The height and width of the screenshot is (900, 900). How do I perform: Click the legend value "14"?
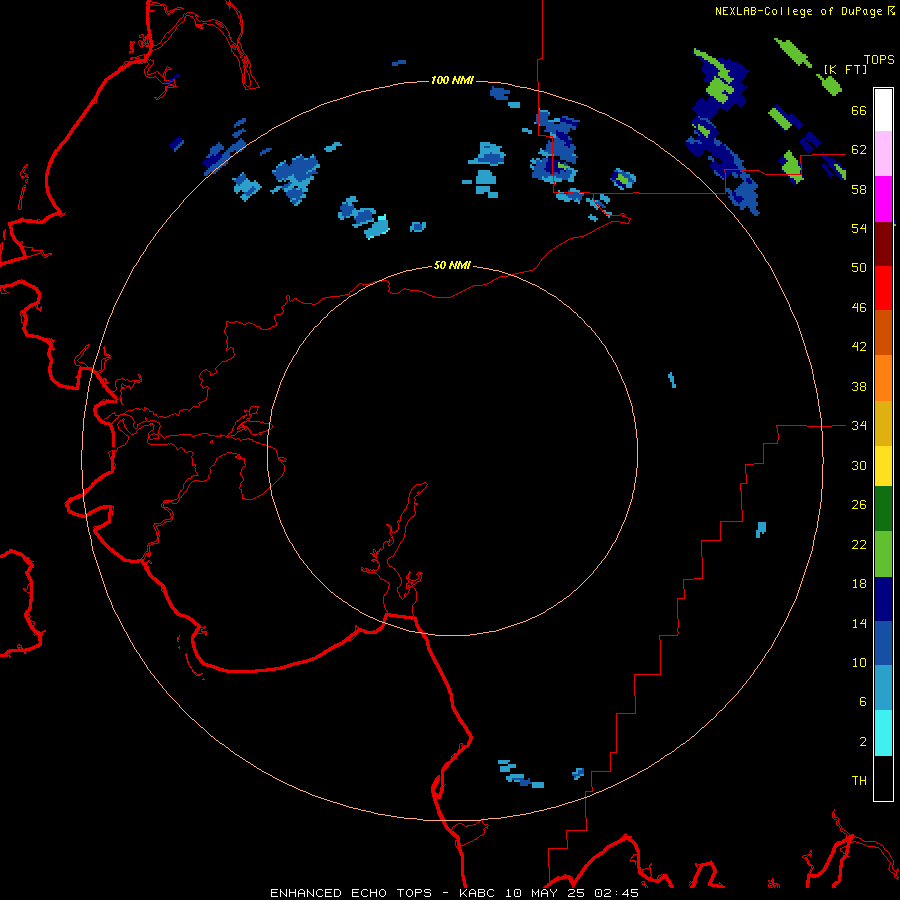859,623
